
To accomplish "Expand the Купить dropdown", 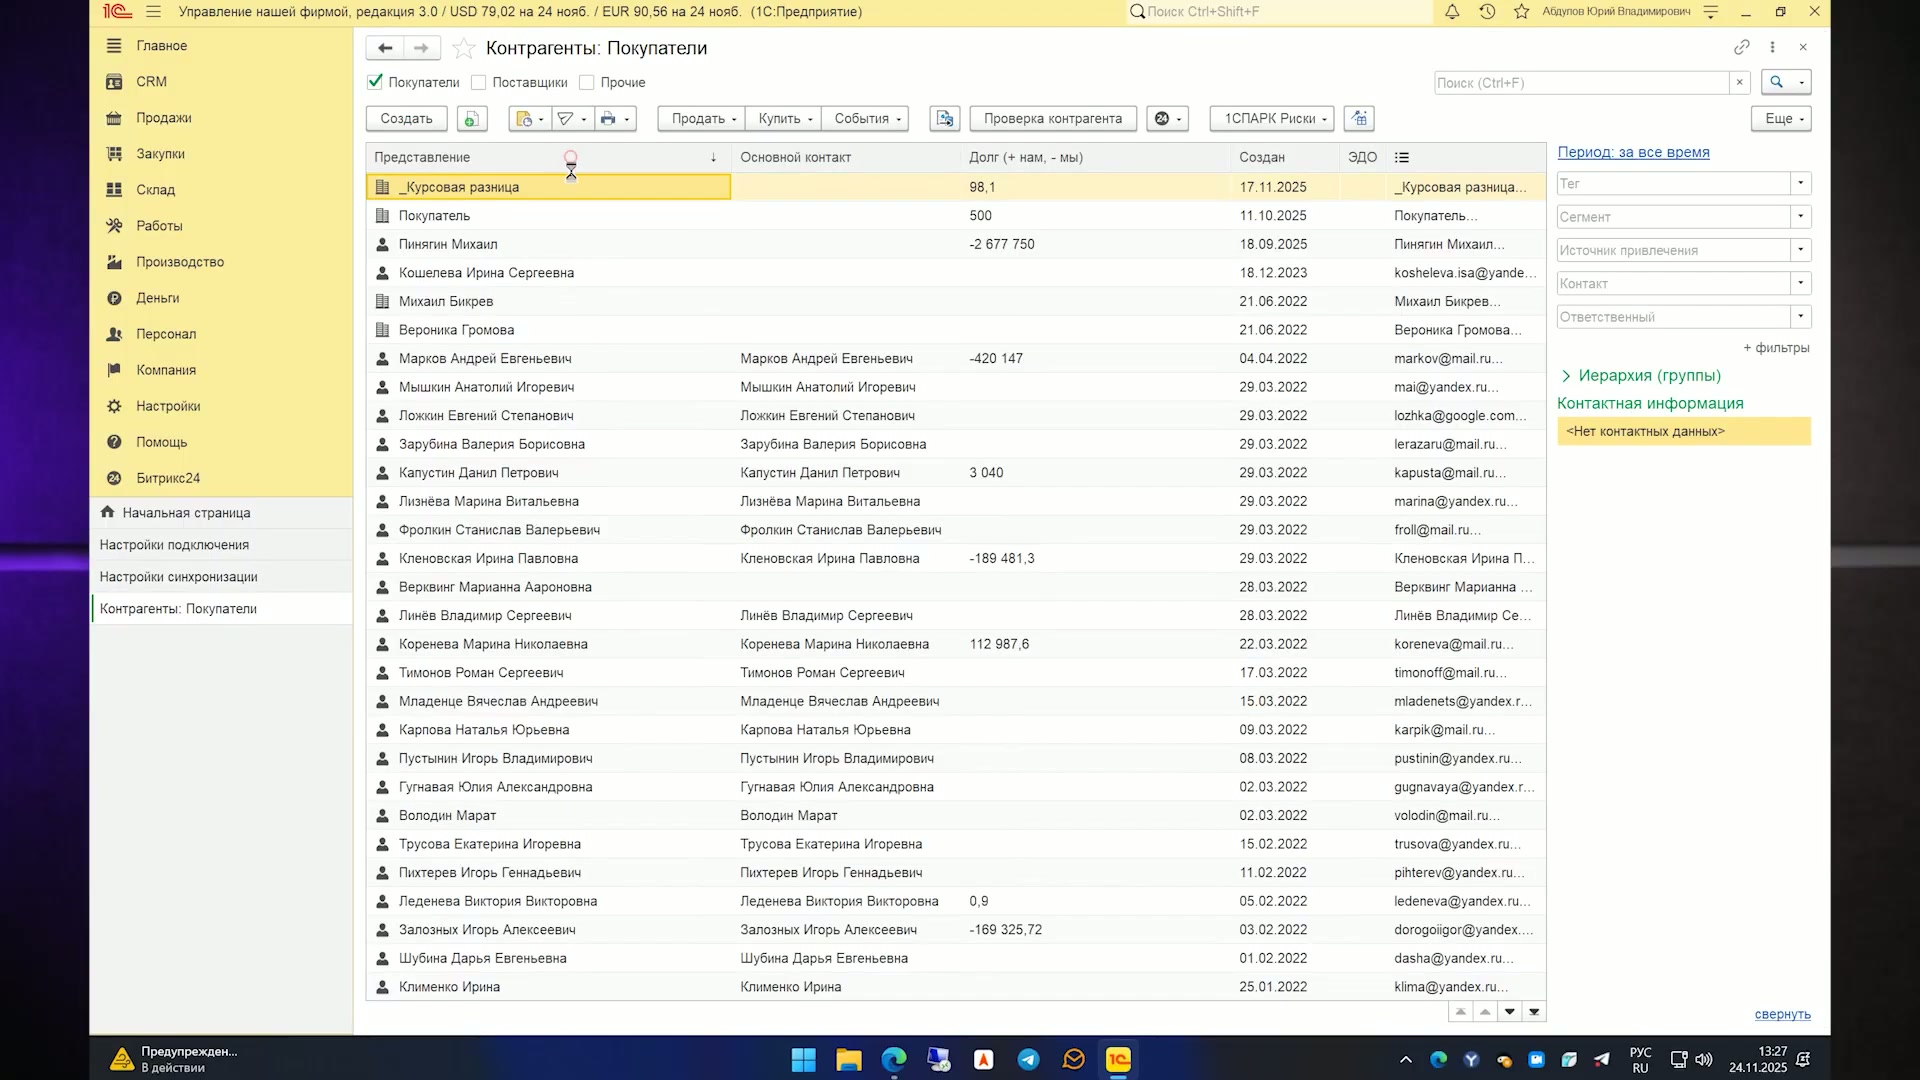I will [x=784, y=119].
